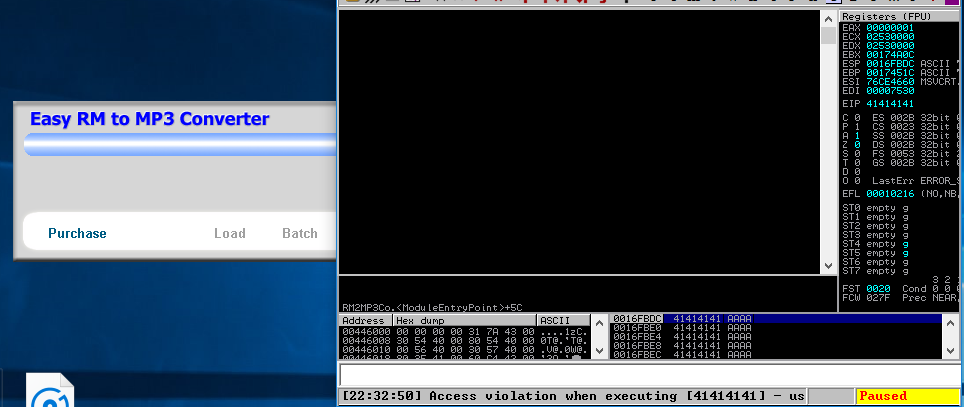The width and height of the screenshot is (964, 407).
Task: Toggle the T trap flag value
Action: (857, 162)
